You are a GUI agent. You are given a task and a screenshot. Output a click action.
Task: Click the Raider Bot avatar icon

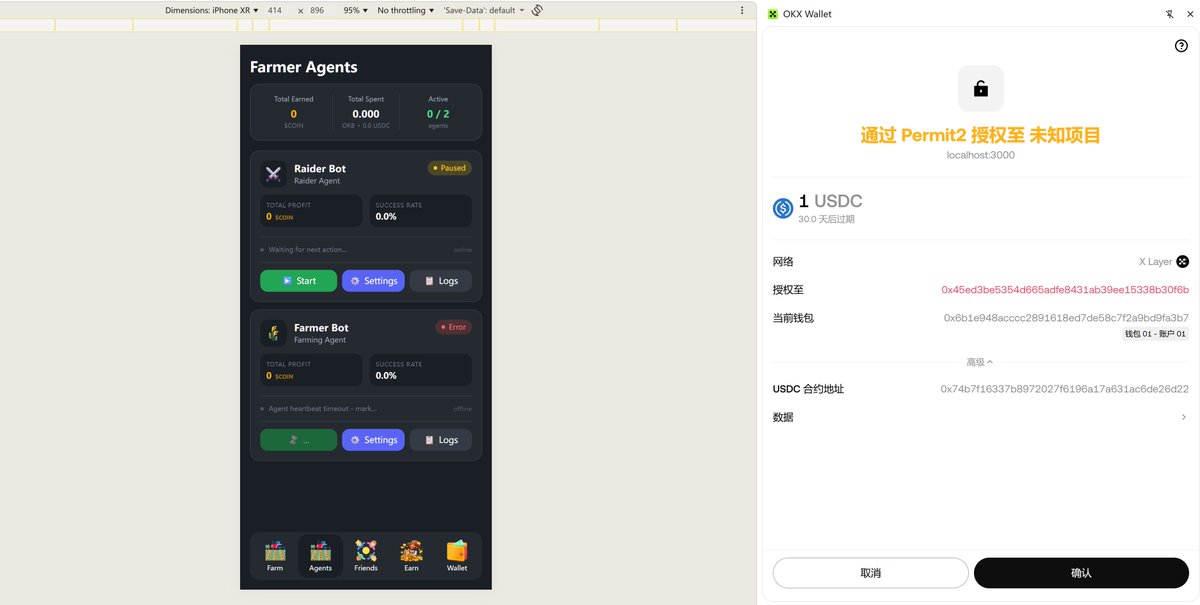(273, 174)
